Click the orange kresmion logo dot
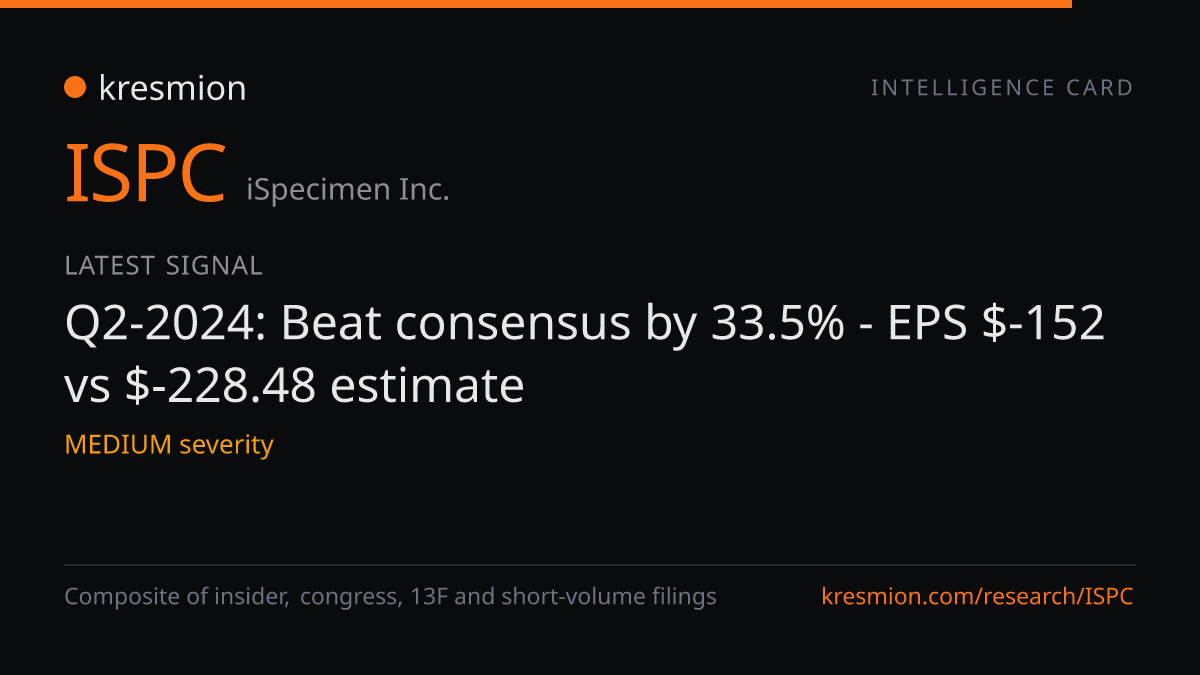Screen dimensions: 1200x675 [75, 88]
